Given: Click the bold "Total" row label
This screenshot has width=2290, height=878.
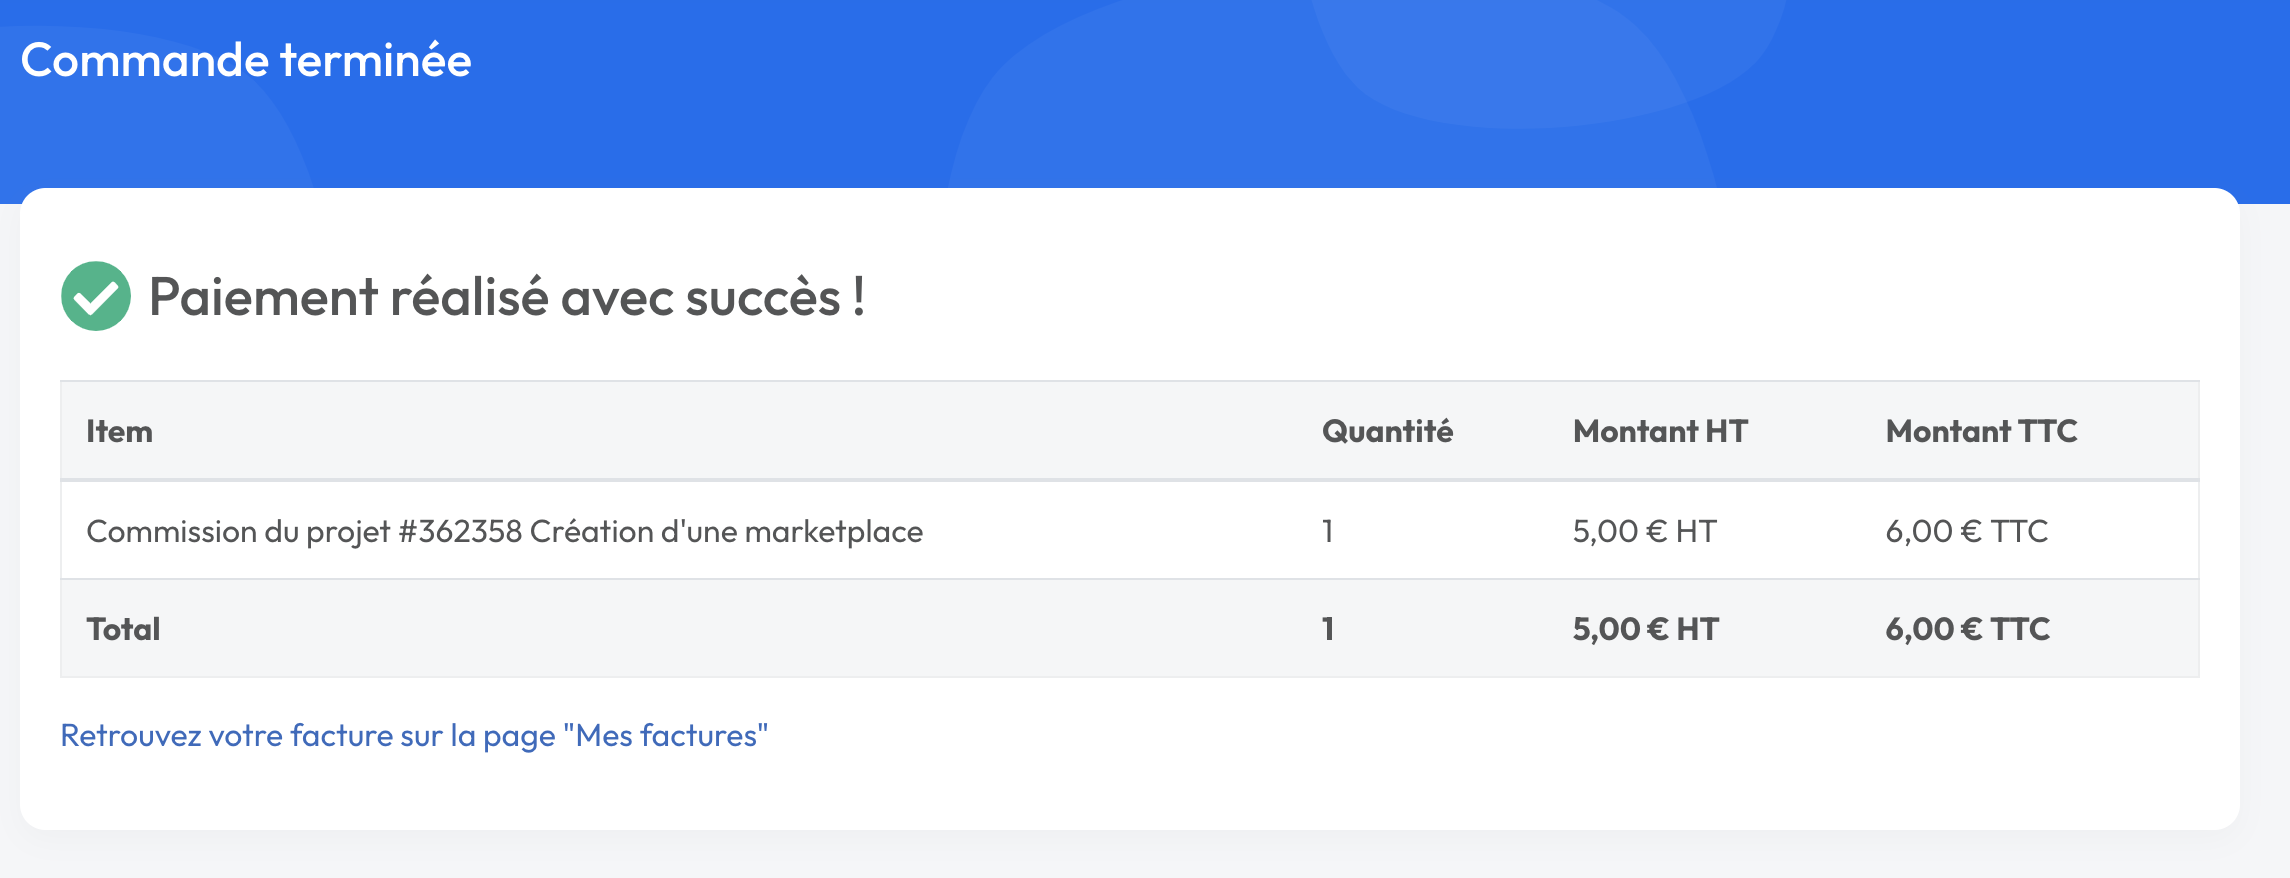Looking at the screenshot, I should tap(123, 629).
